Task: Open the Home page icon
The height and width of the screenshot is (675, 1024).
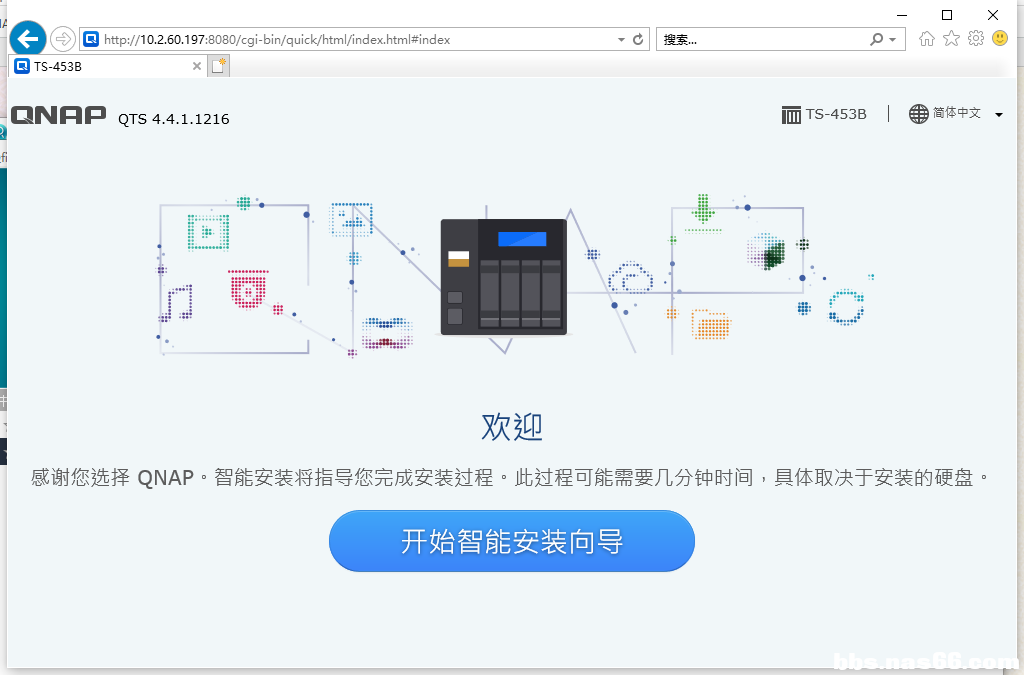Action: point(927,38)
